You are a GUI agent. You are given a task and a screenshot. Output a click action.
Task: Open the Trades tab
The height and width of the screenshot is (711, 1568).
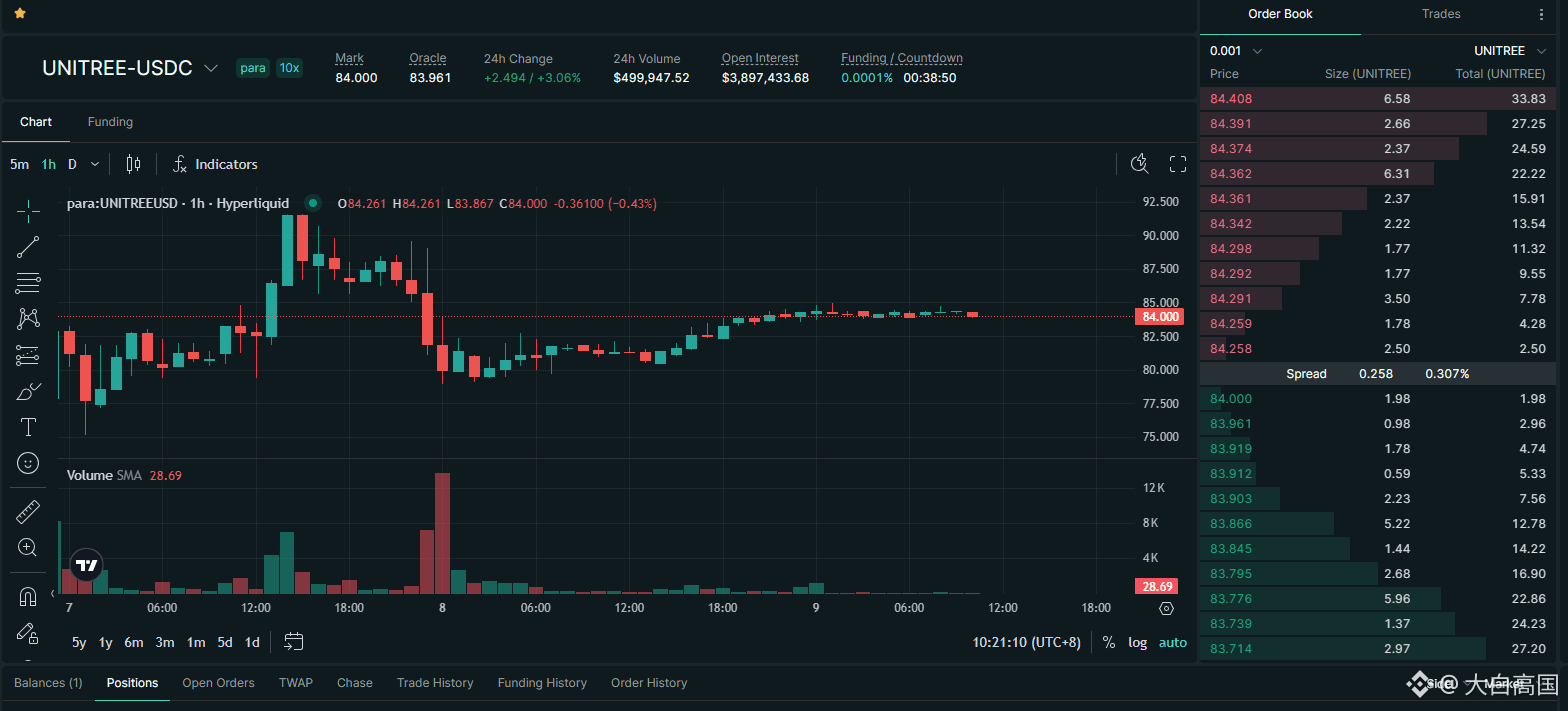tap(1441, 14)
